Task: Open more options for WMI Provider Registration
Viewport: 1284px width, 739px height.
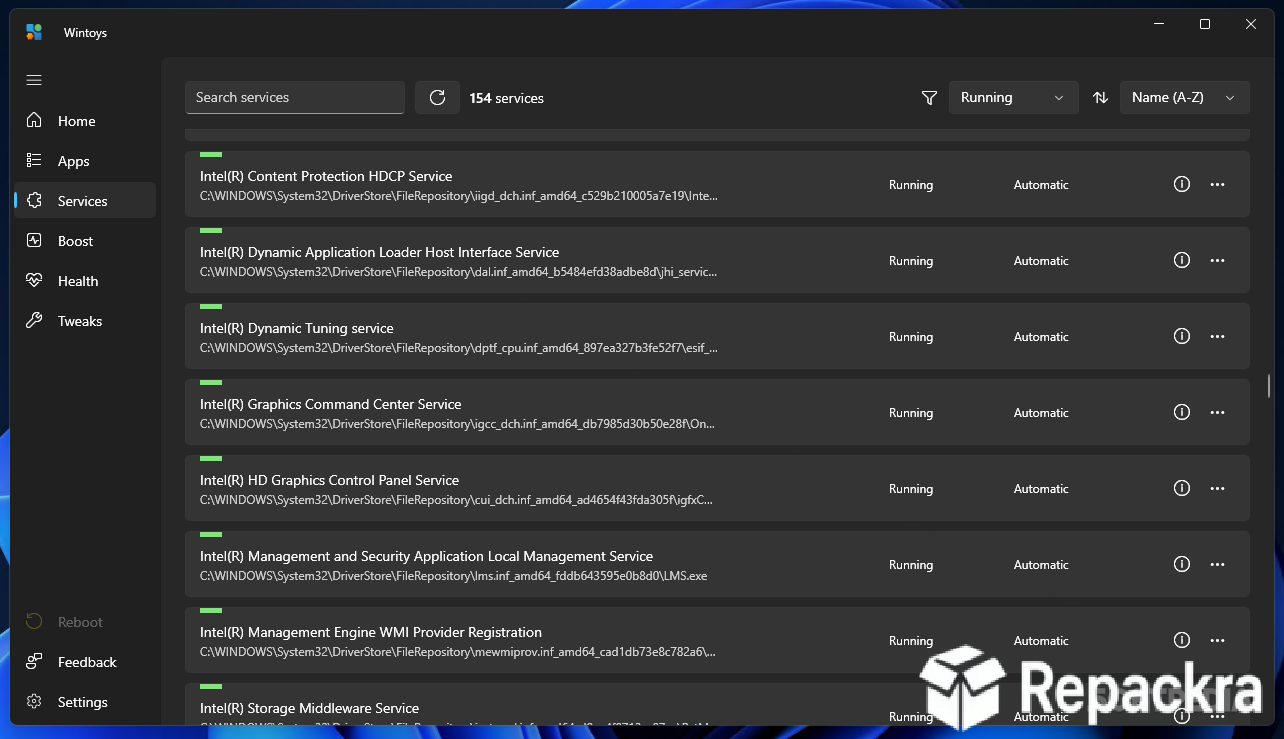Action: [x=1217, y=640]
